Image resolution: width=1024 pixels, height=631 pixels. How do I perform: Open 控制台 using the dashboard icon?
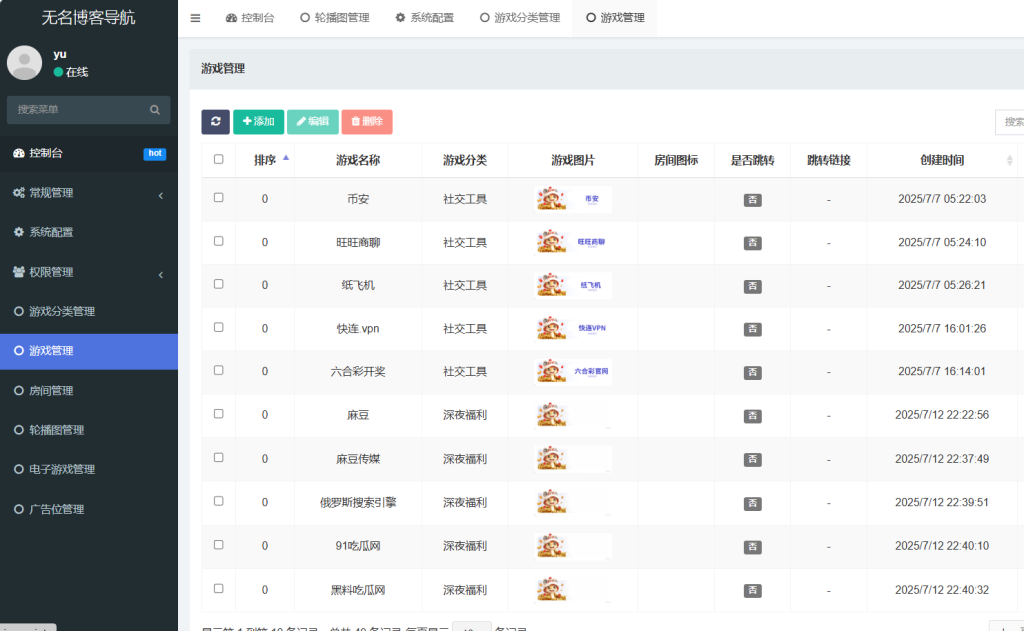(18, 153)
